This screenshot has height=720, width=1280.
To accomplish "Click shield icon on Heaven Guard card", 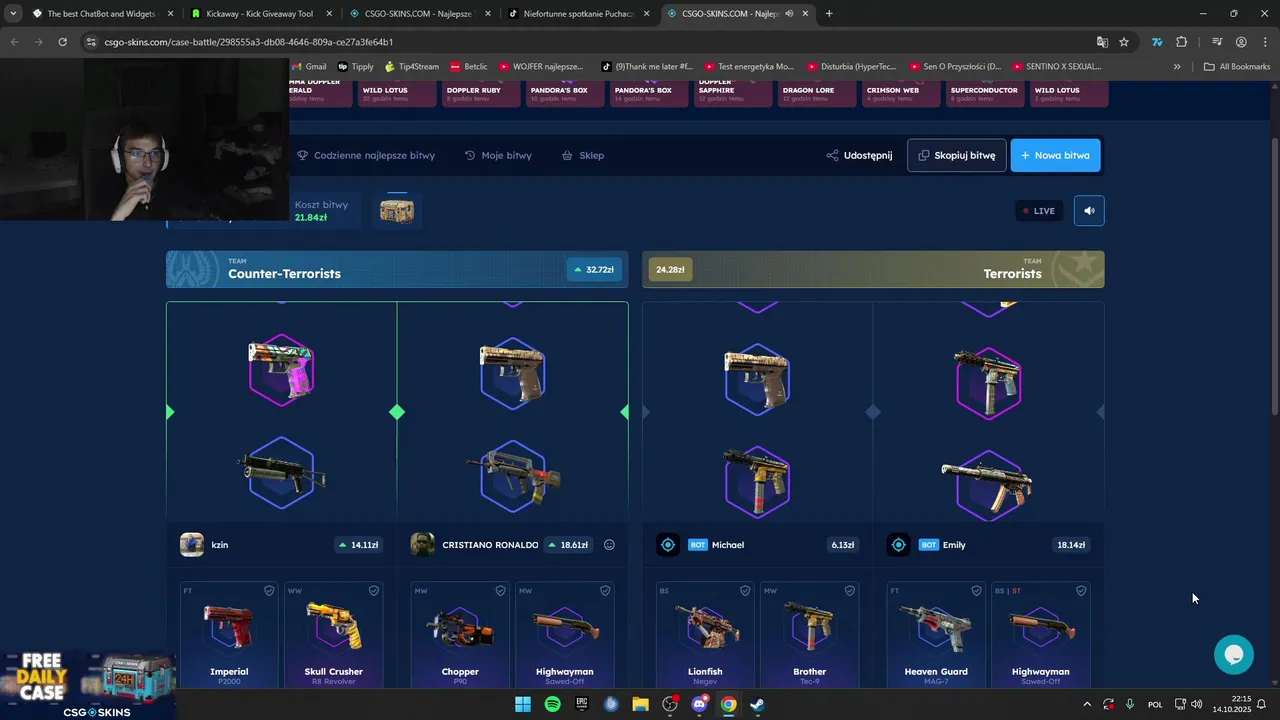I will tap(976, 591).
